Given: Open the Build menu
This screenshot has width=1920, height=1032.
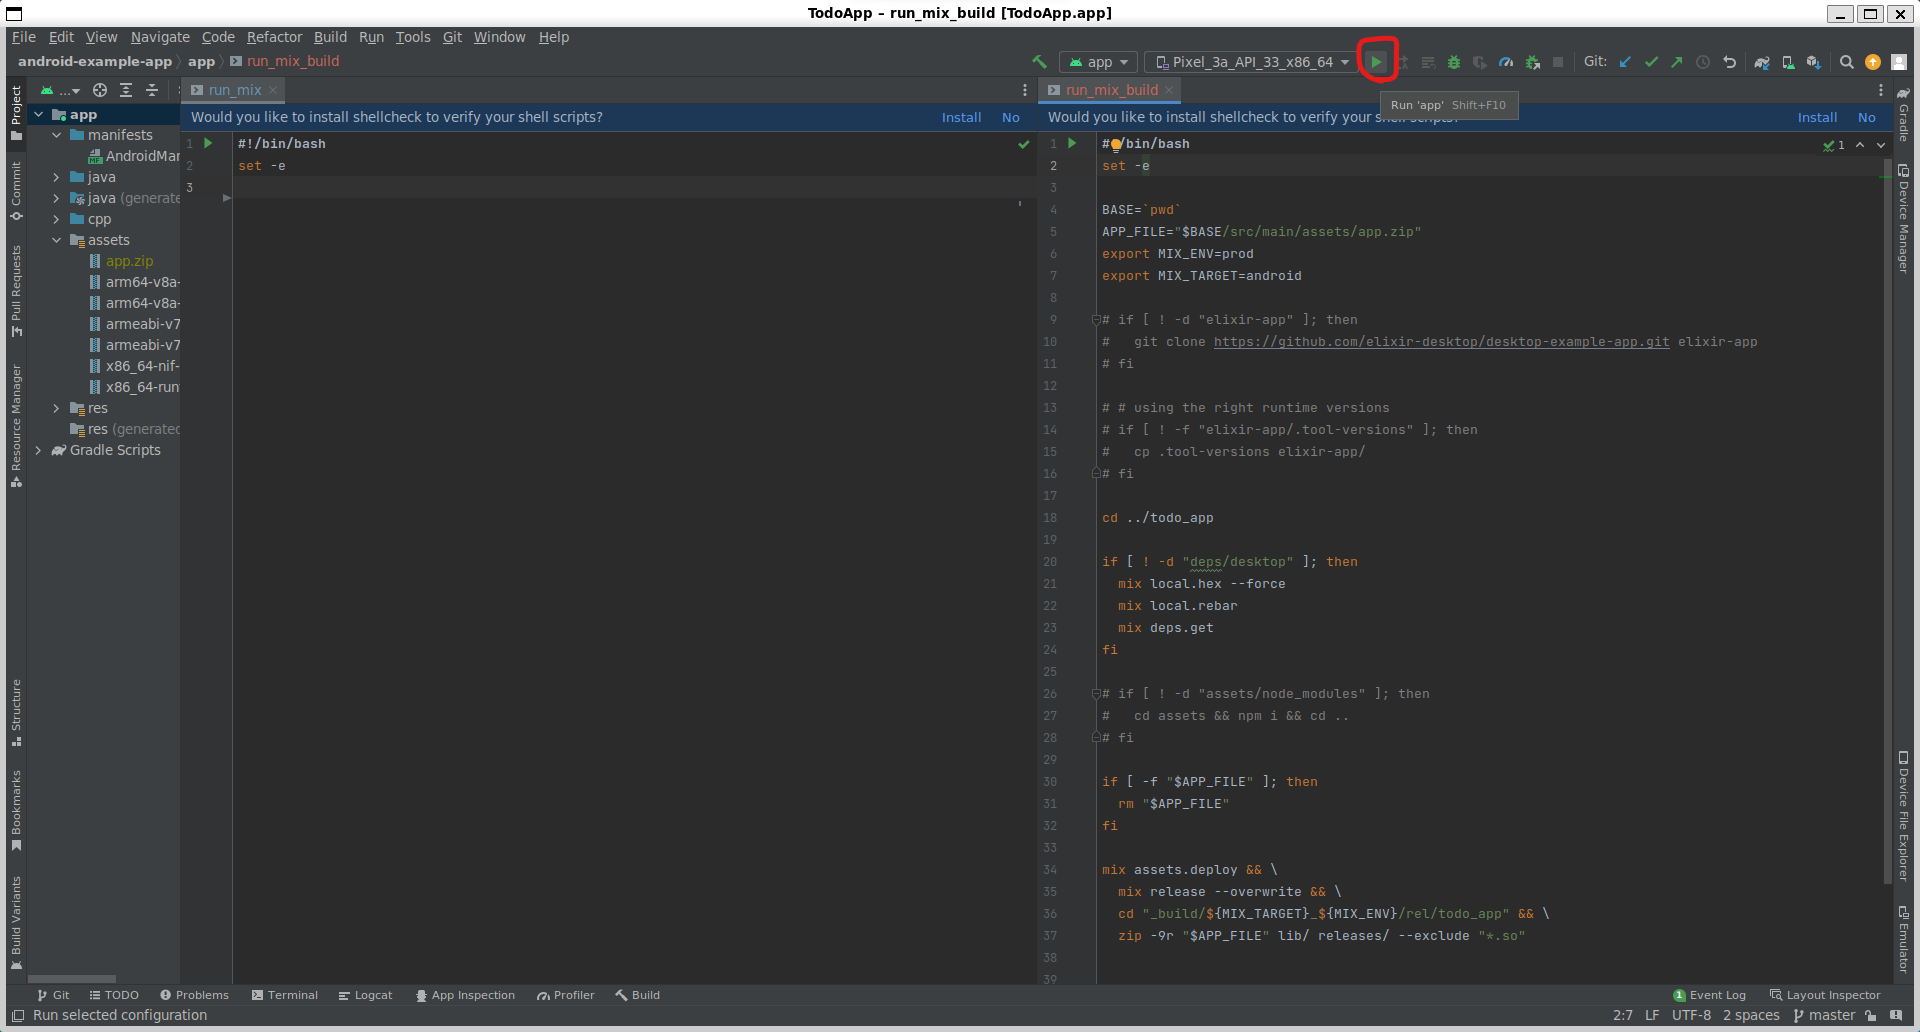Looking at the screenshot, I should [x=330, y=37].
